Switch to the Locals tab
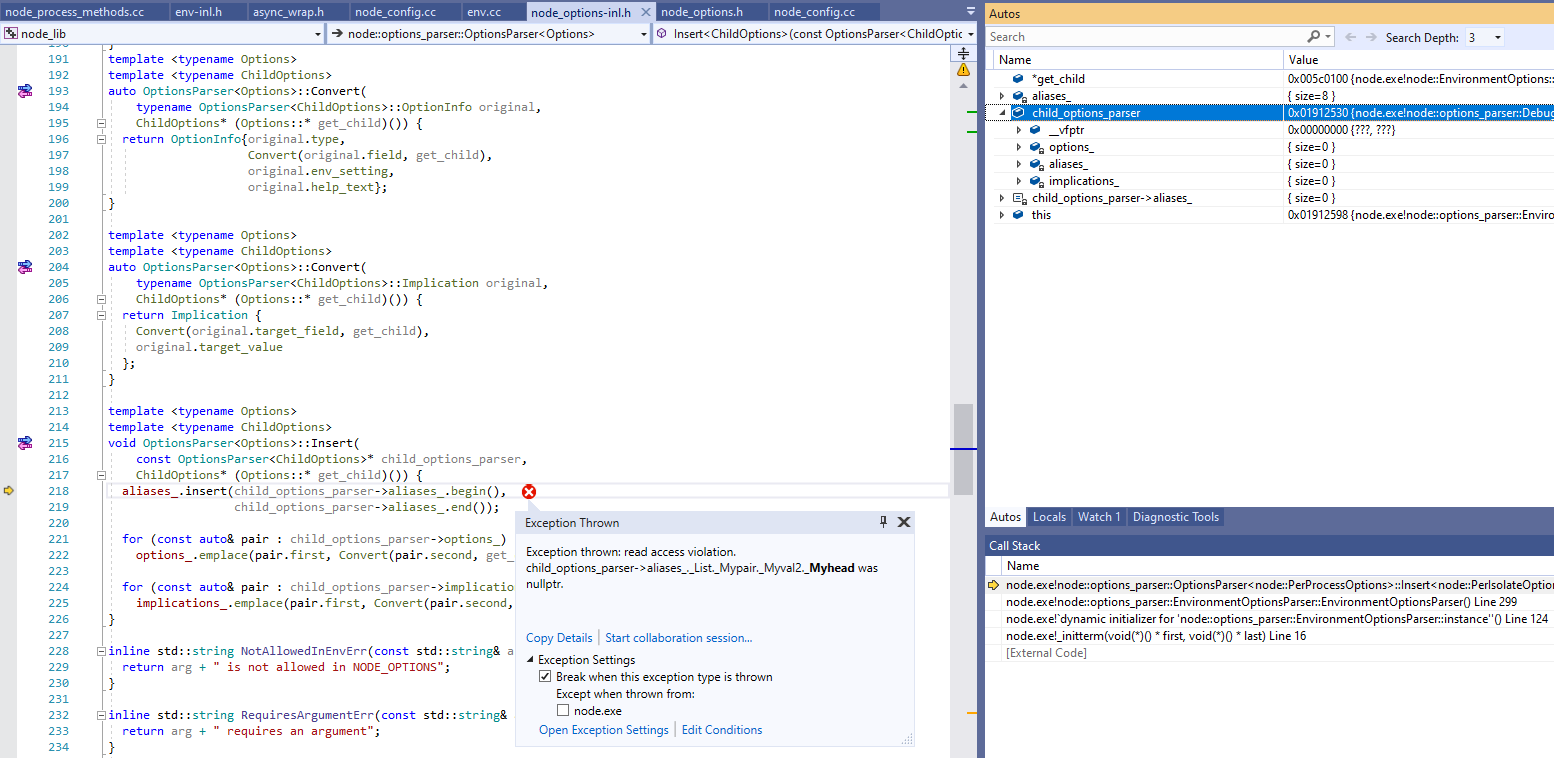This screenshot has height=758, width=1554. point(1049,517)
